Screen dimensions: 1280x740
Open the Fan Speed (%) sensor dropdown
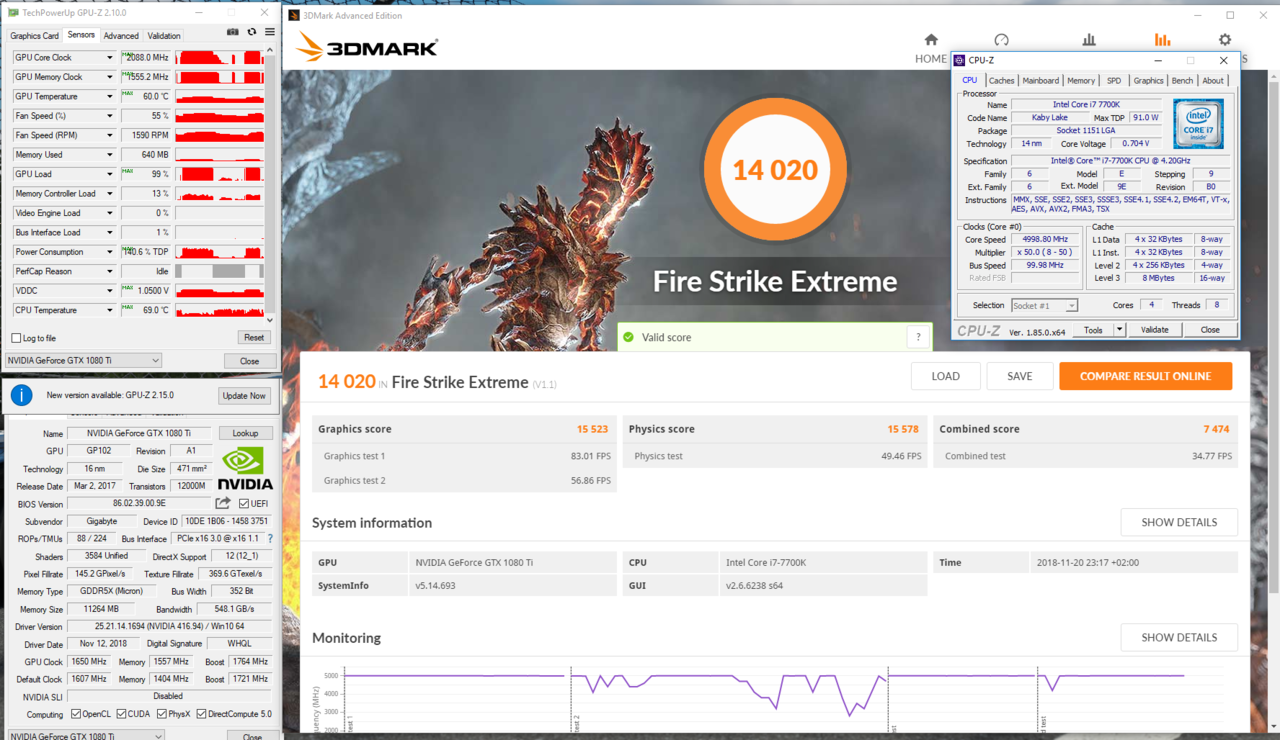[x=110, y=116]
